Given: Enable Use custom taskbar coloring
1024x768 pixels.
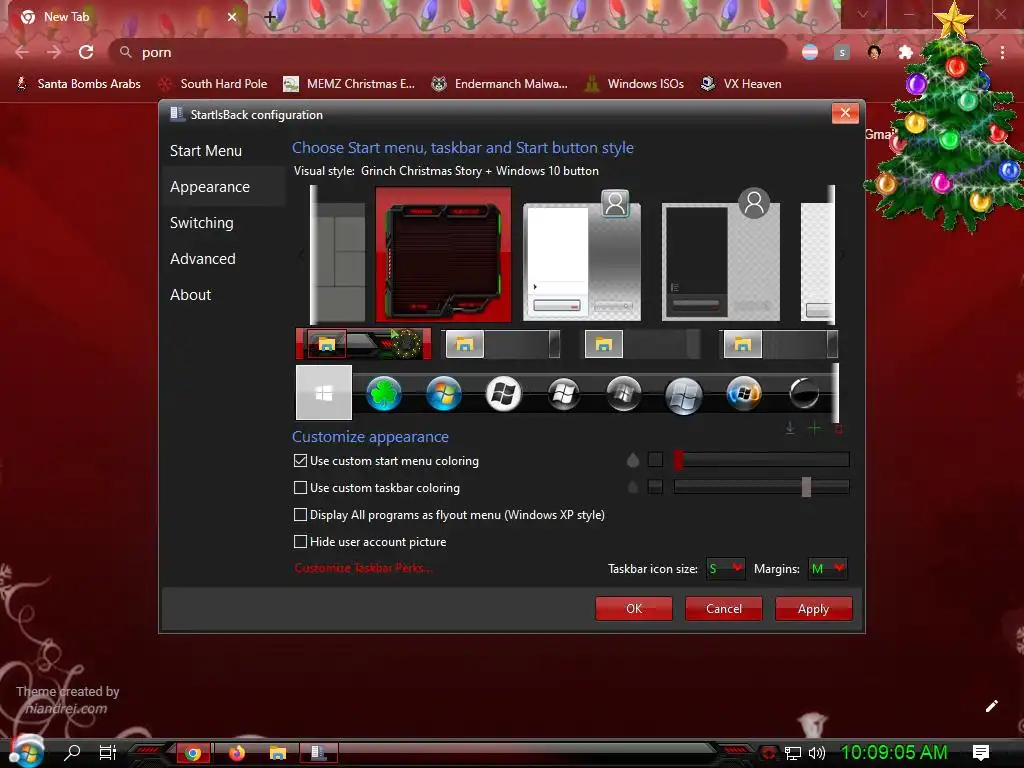Looking at the screenshot, I should point(300,487).
